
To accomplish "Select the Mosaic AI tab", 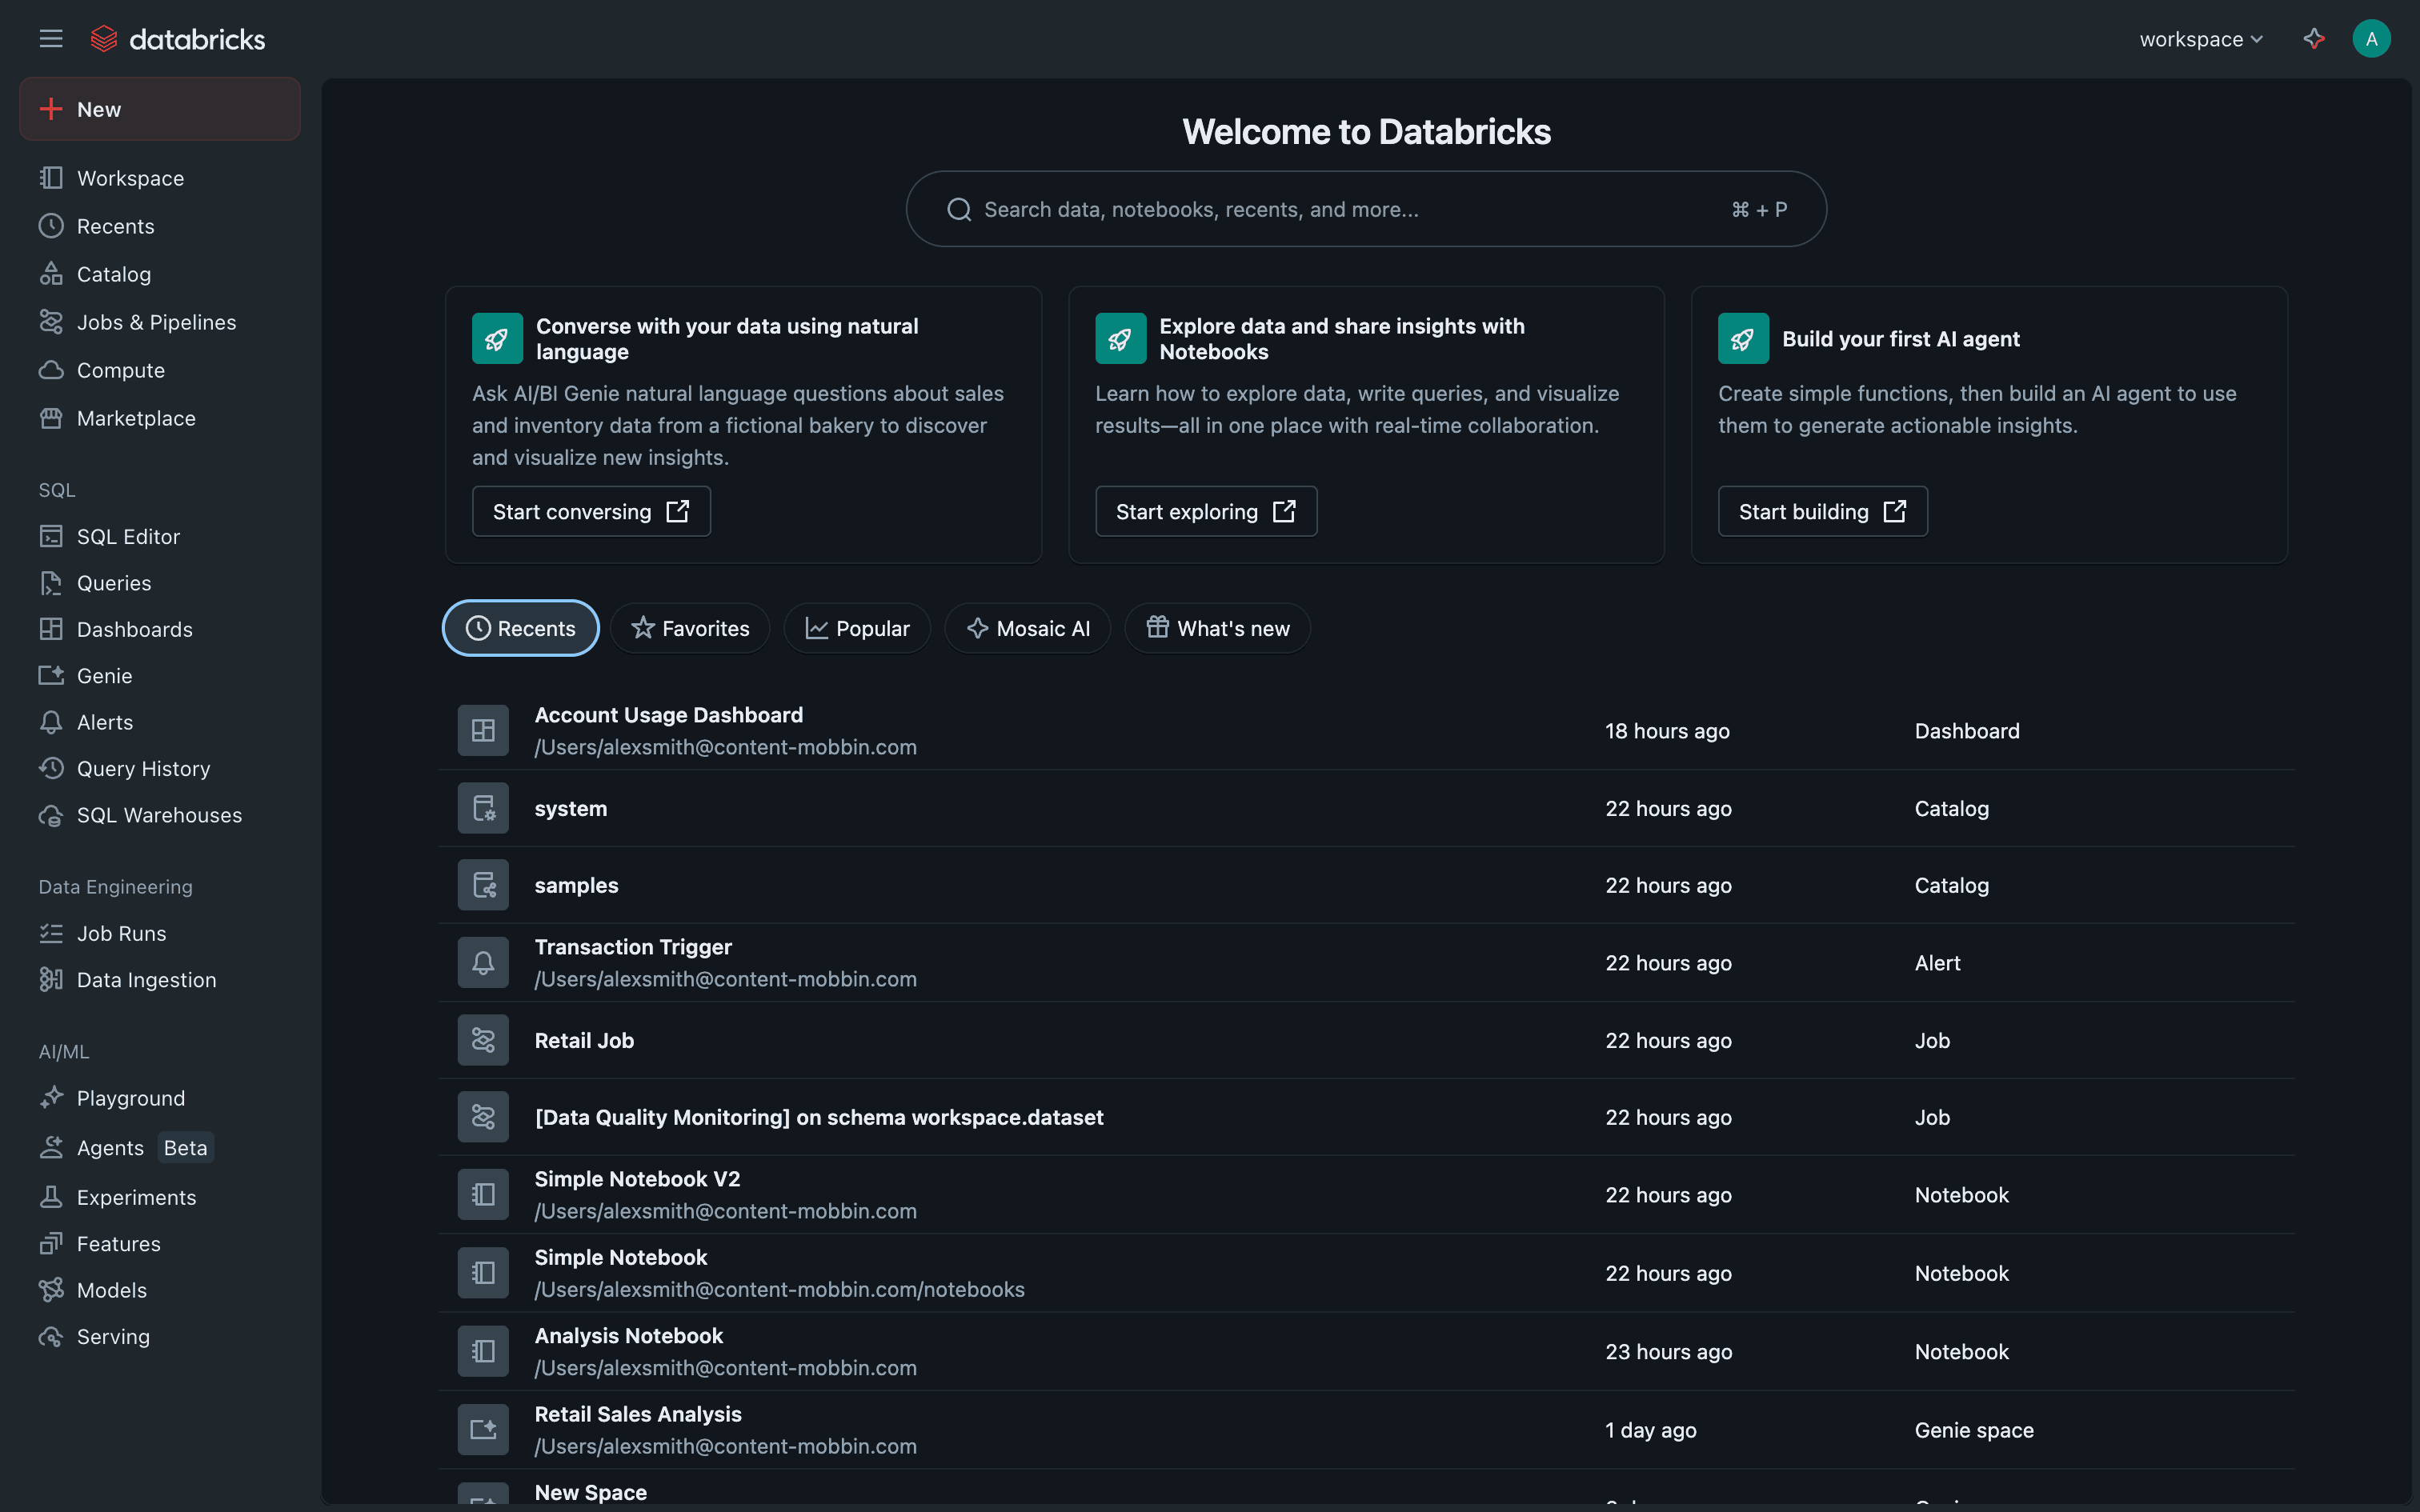I will (1027, 628).
